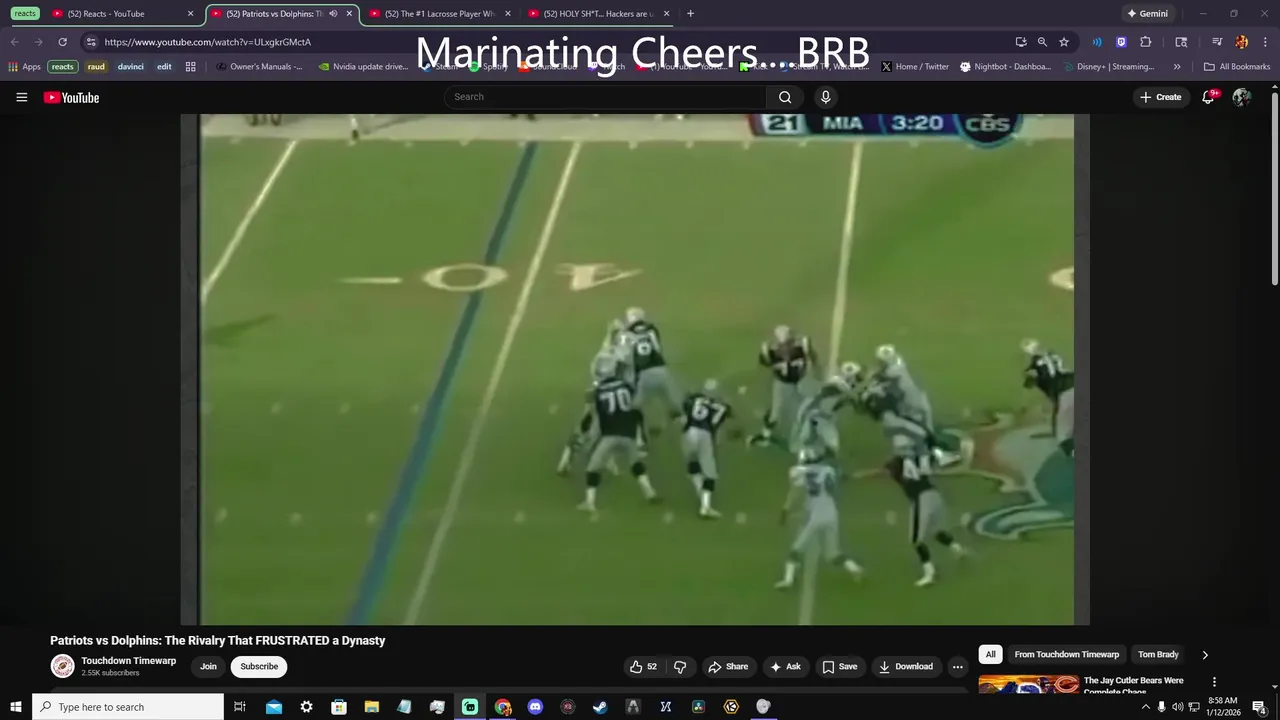Image resolution: width=1280 pixels, height=720 pixels.
Task: Switch to #1 Lacrosse Player tab
Action: click(x=440, y=14)
